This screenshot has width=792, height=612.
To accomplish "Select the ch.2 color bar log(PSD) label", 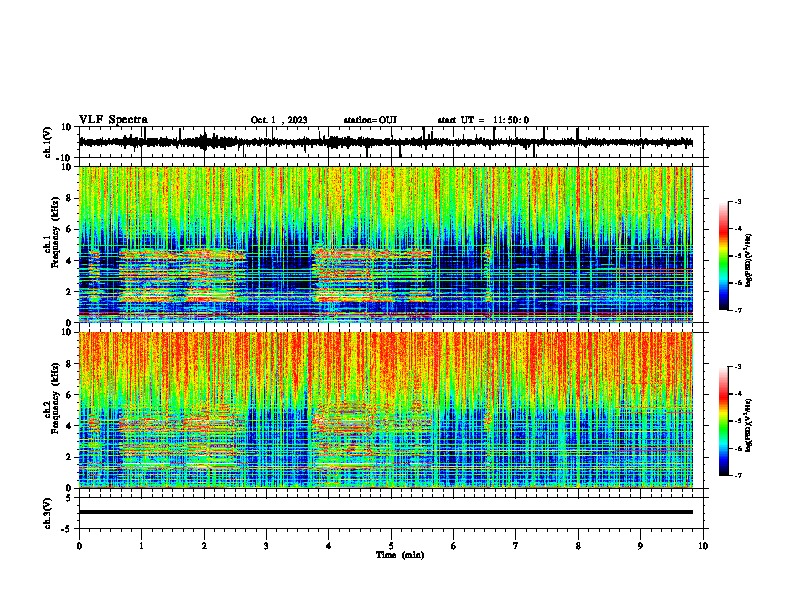I will coord(748,425).
